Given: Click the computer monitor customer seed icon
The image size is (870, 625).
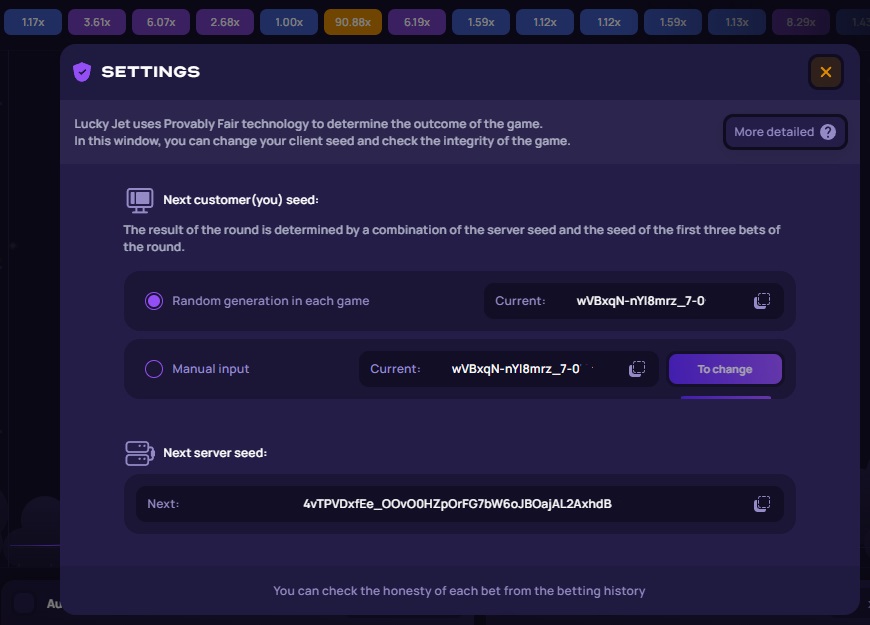Looking at the screenshot, I should coord(139,200).
